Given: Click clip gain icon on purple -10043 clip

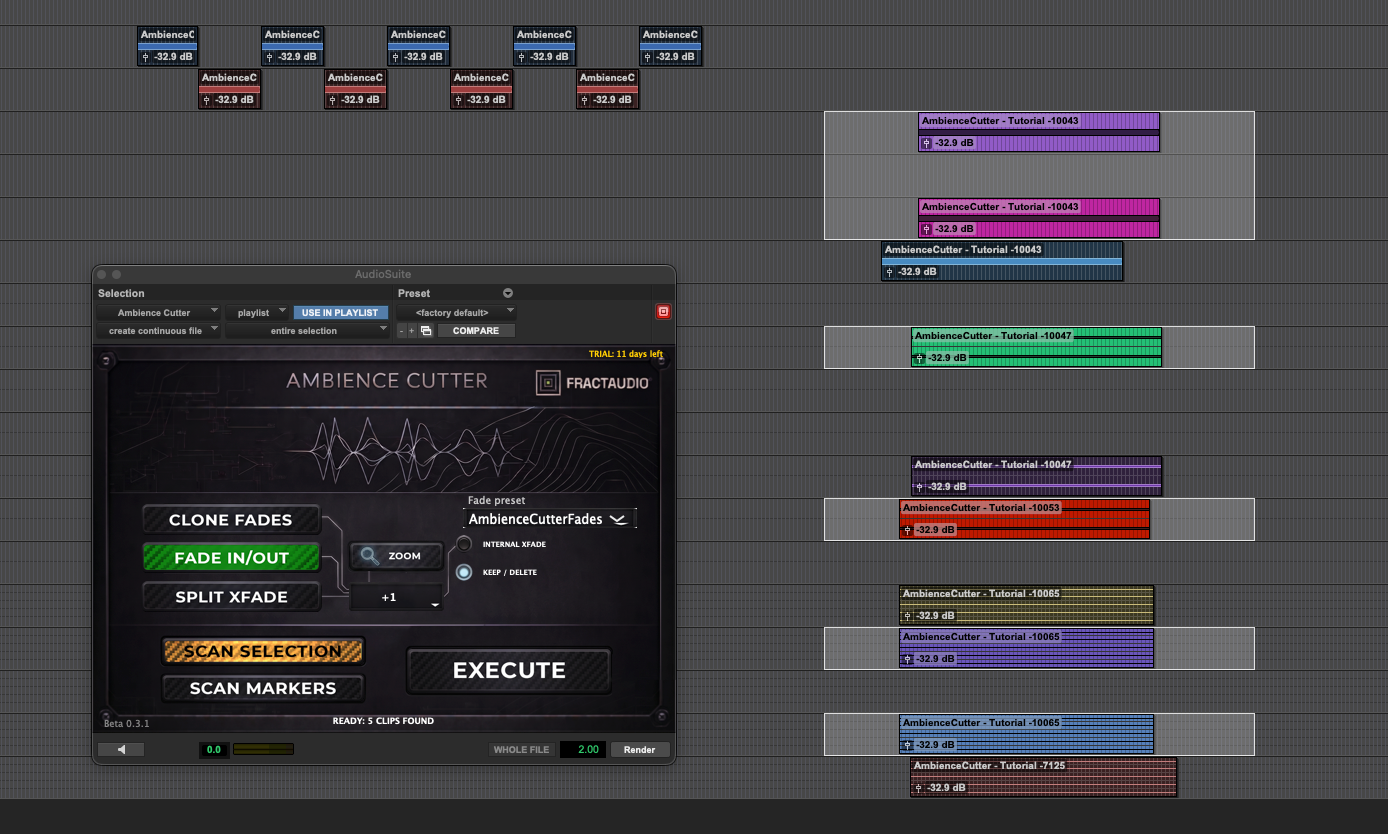Looking at the screenshot, I should pos(926,143).
